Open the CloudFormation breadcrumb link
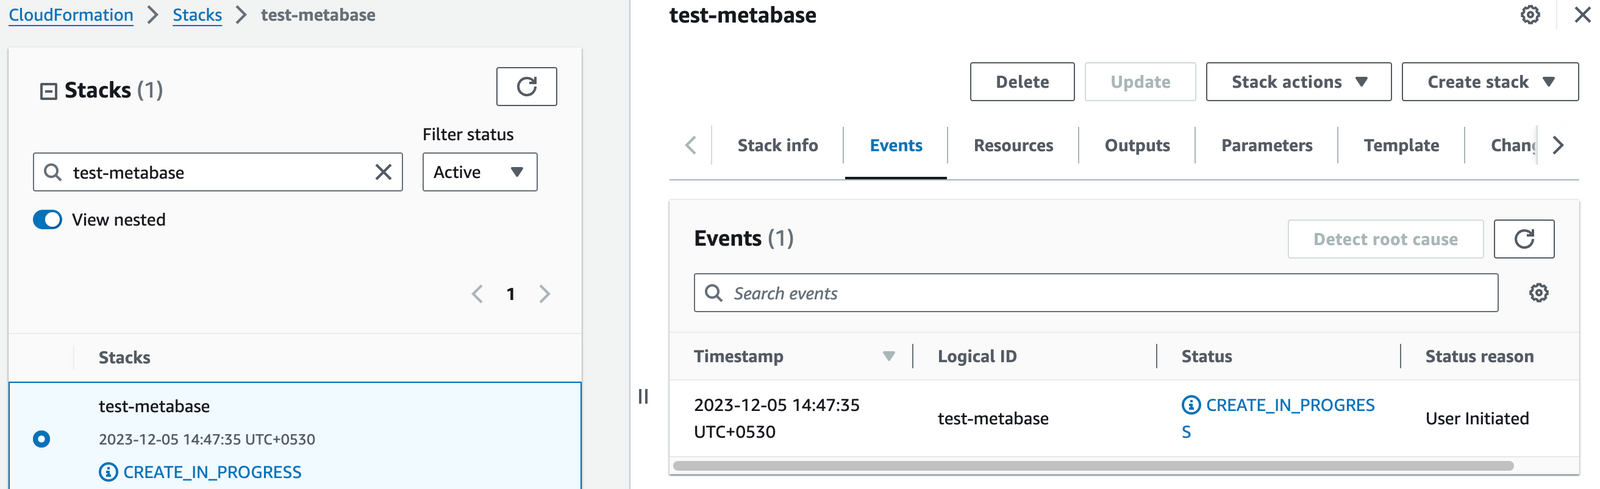This screenshot has height=489, width=1600. tap(71, 15)
